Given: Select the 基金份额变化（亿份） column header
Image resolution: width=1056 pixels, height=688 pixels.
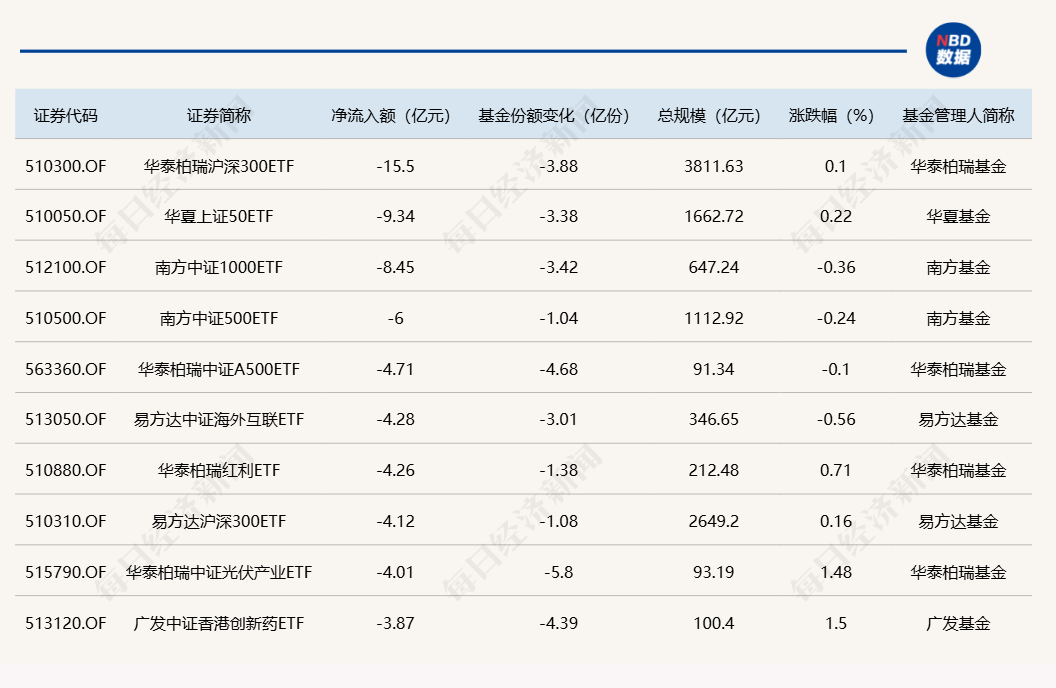Looking at the screenshot, I should (x=554, y=116).
